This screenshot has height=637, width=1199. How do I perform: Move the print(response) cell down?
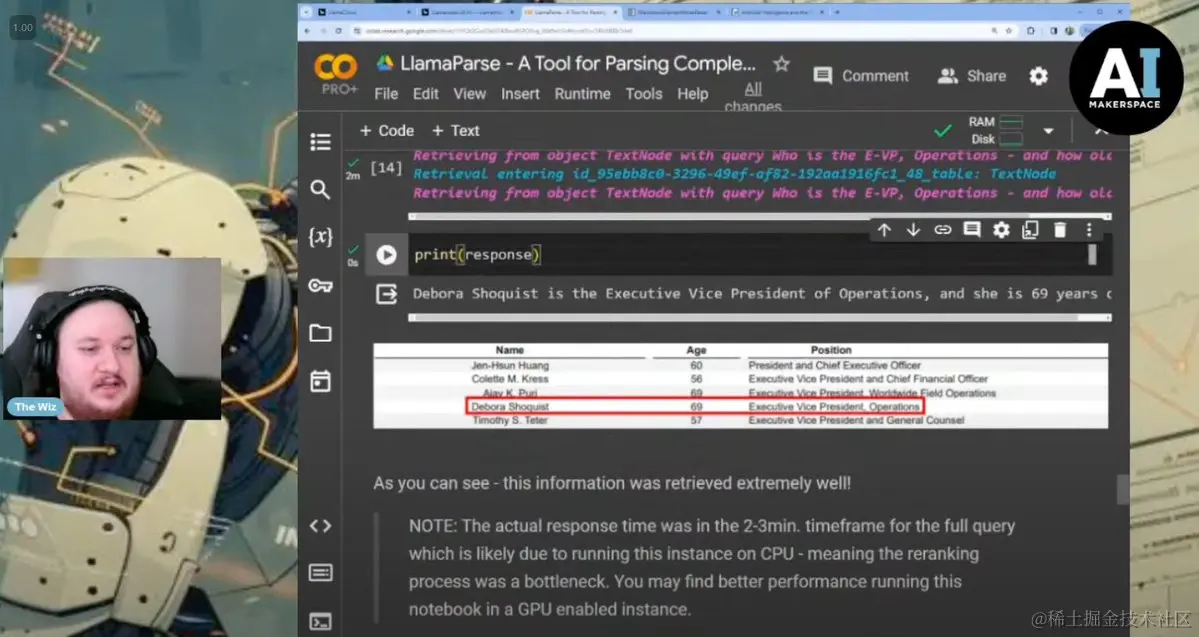913,229
